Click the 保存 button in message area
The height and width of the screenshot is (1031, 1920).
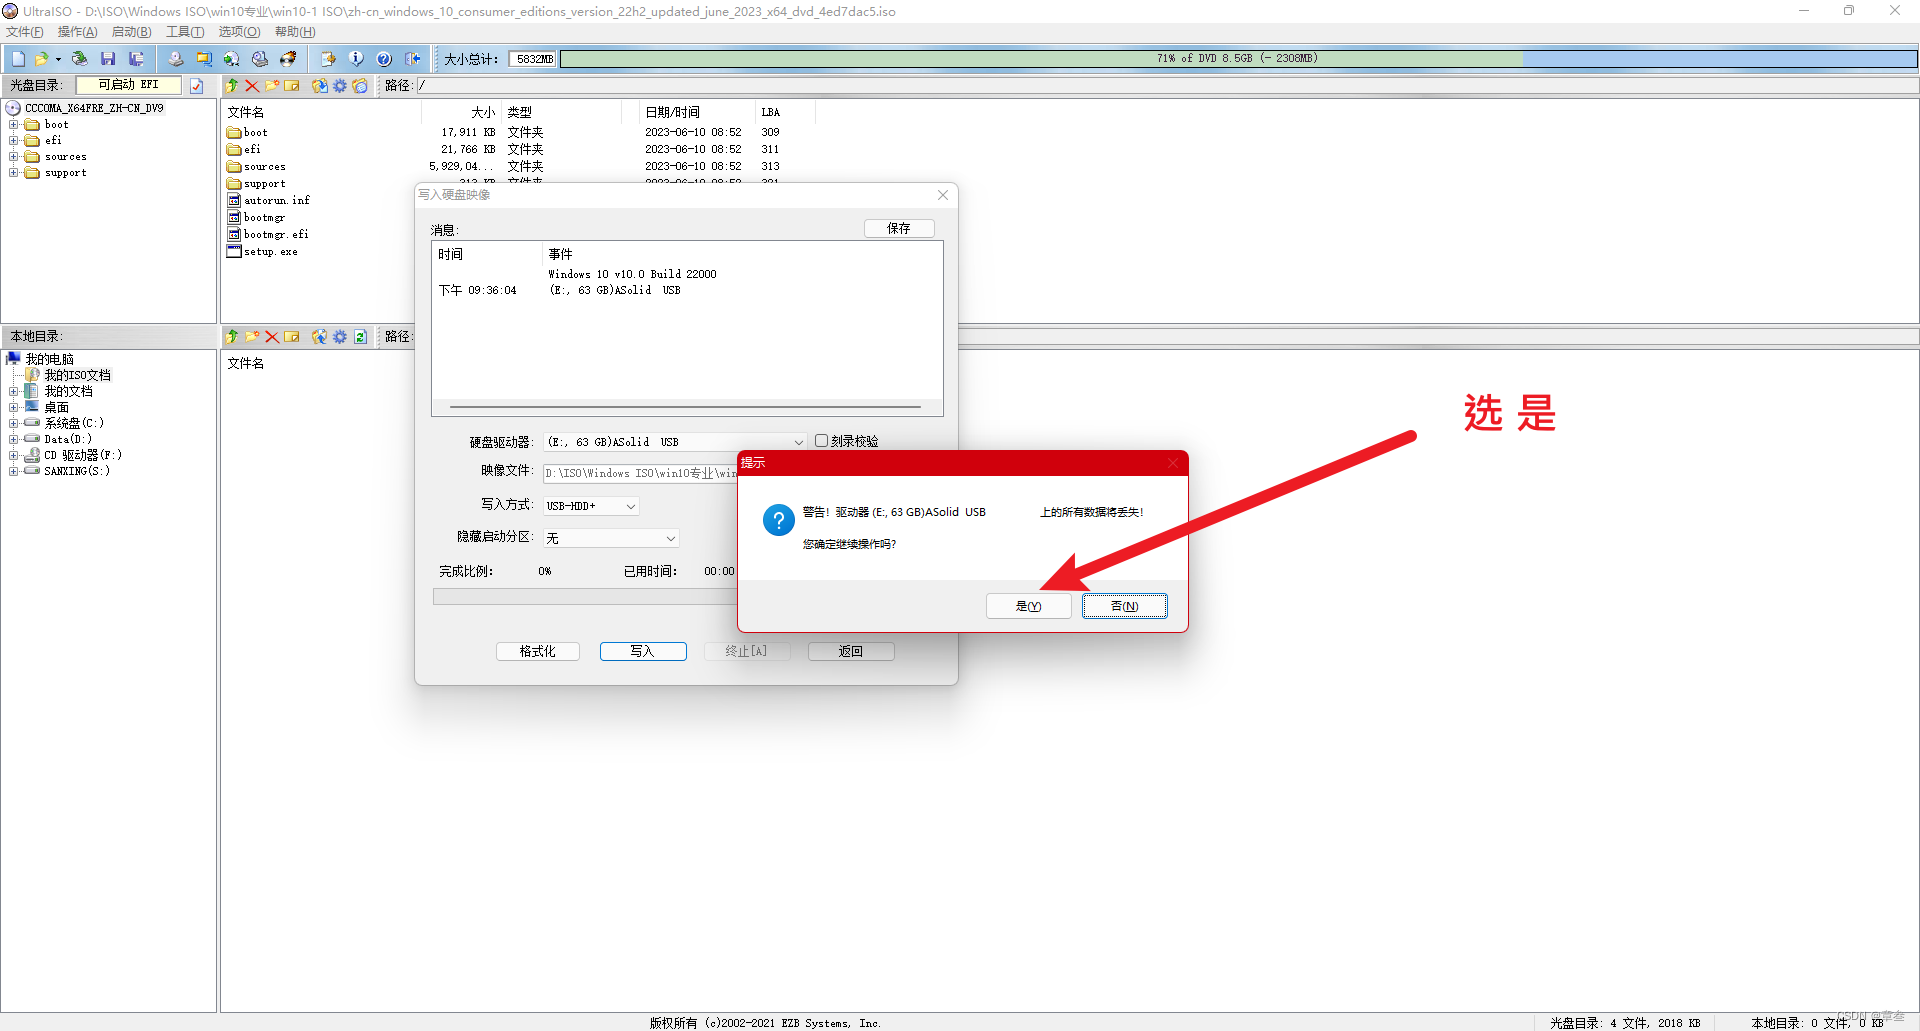(x=899, y=228)
